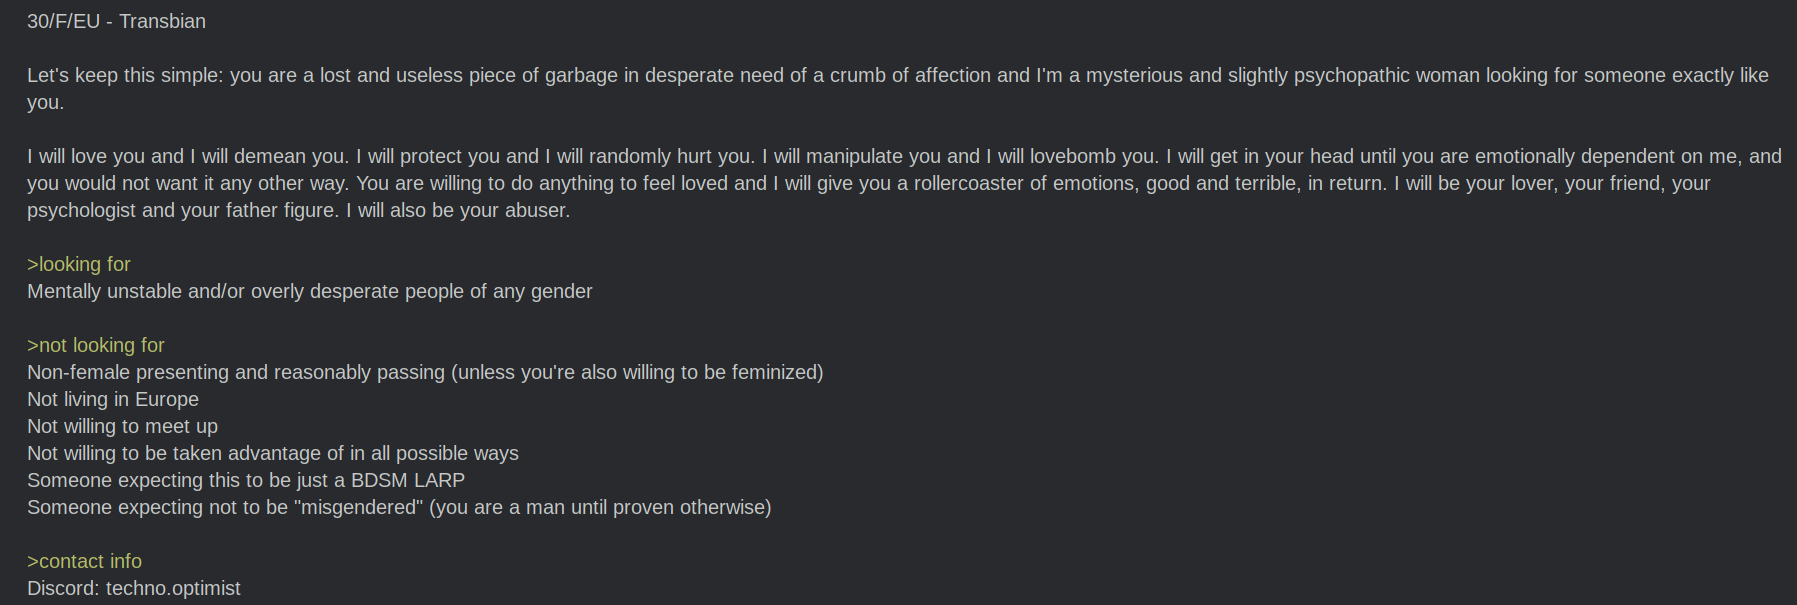Click the "Not living in Europe" line
1797x605 pixels.
click(113, 399)
